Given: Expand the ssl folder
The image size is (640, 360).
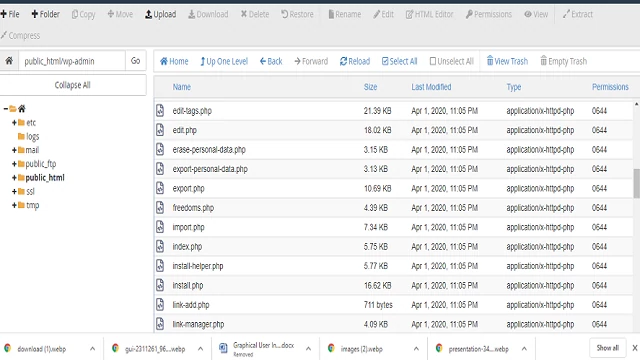Looking at the screenshot, I should [14, 191].
